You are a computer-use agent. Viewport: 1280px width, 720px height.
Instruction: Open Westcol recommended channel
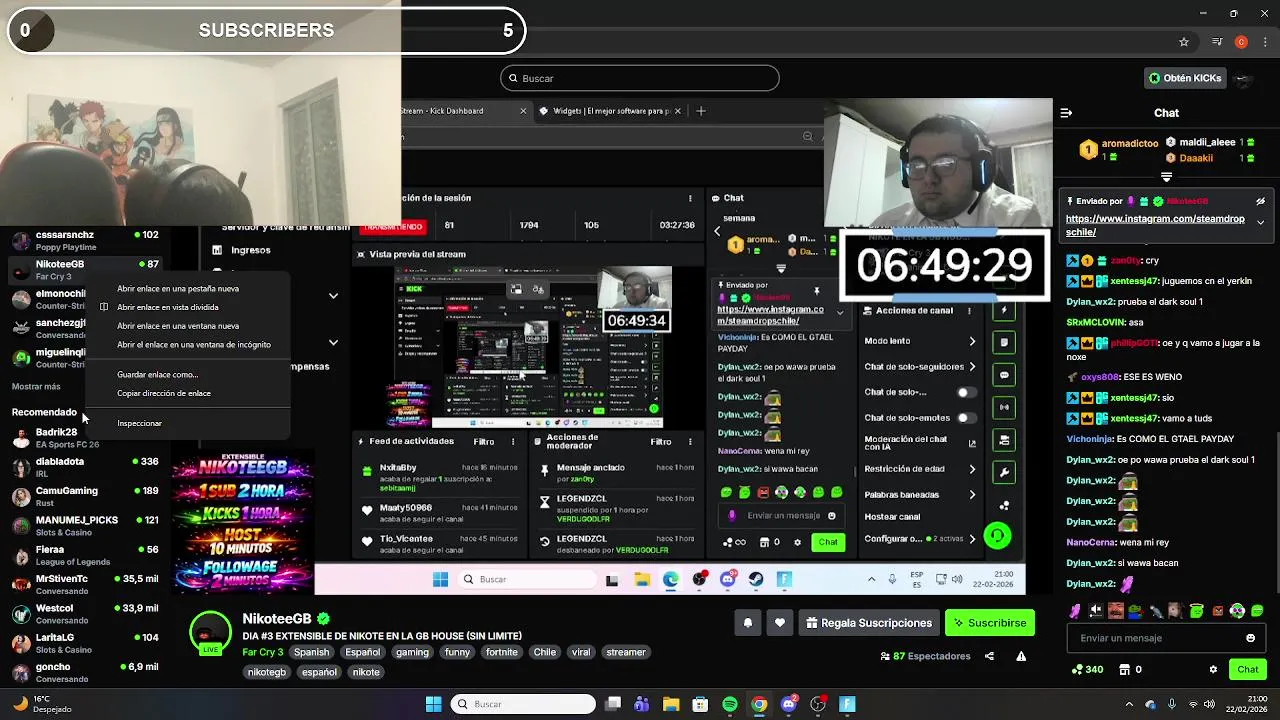click(85, 613)
